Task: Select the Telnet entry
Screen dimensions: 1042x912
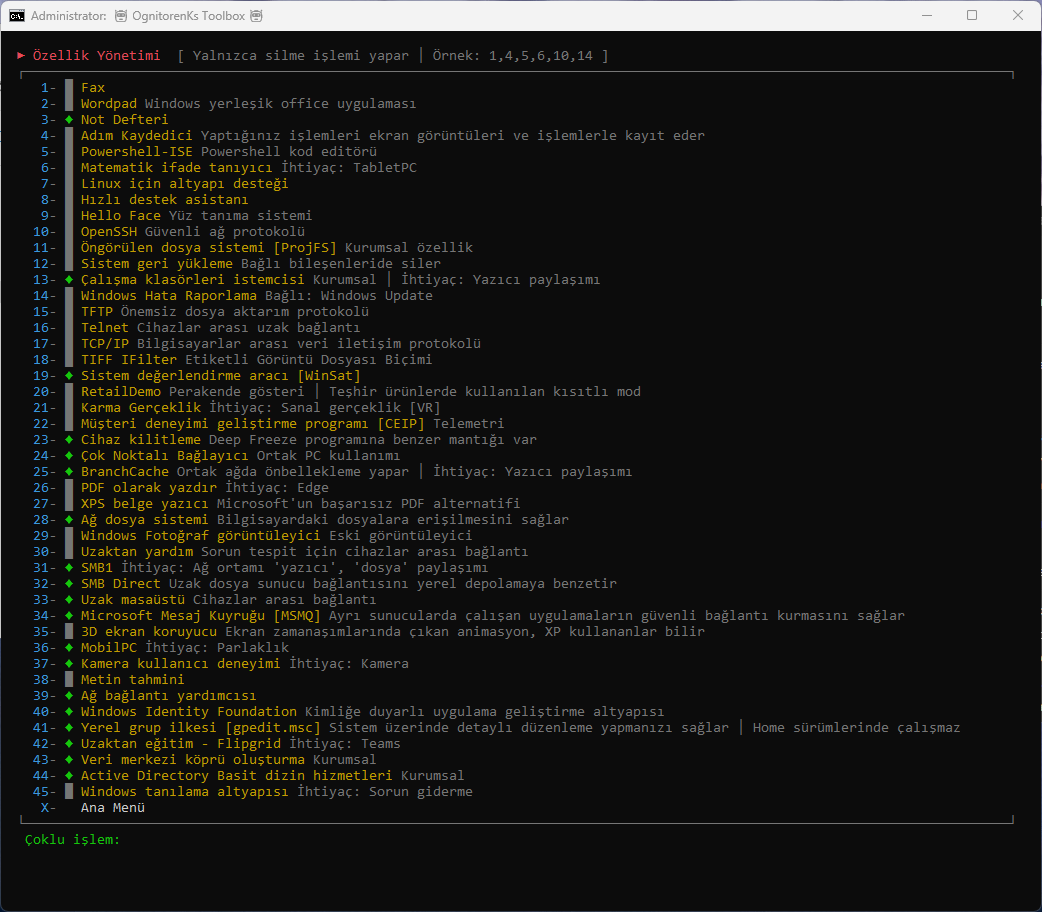Action: coord(105,328)
